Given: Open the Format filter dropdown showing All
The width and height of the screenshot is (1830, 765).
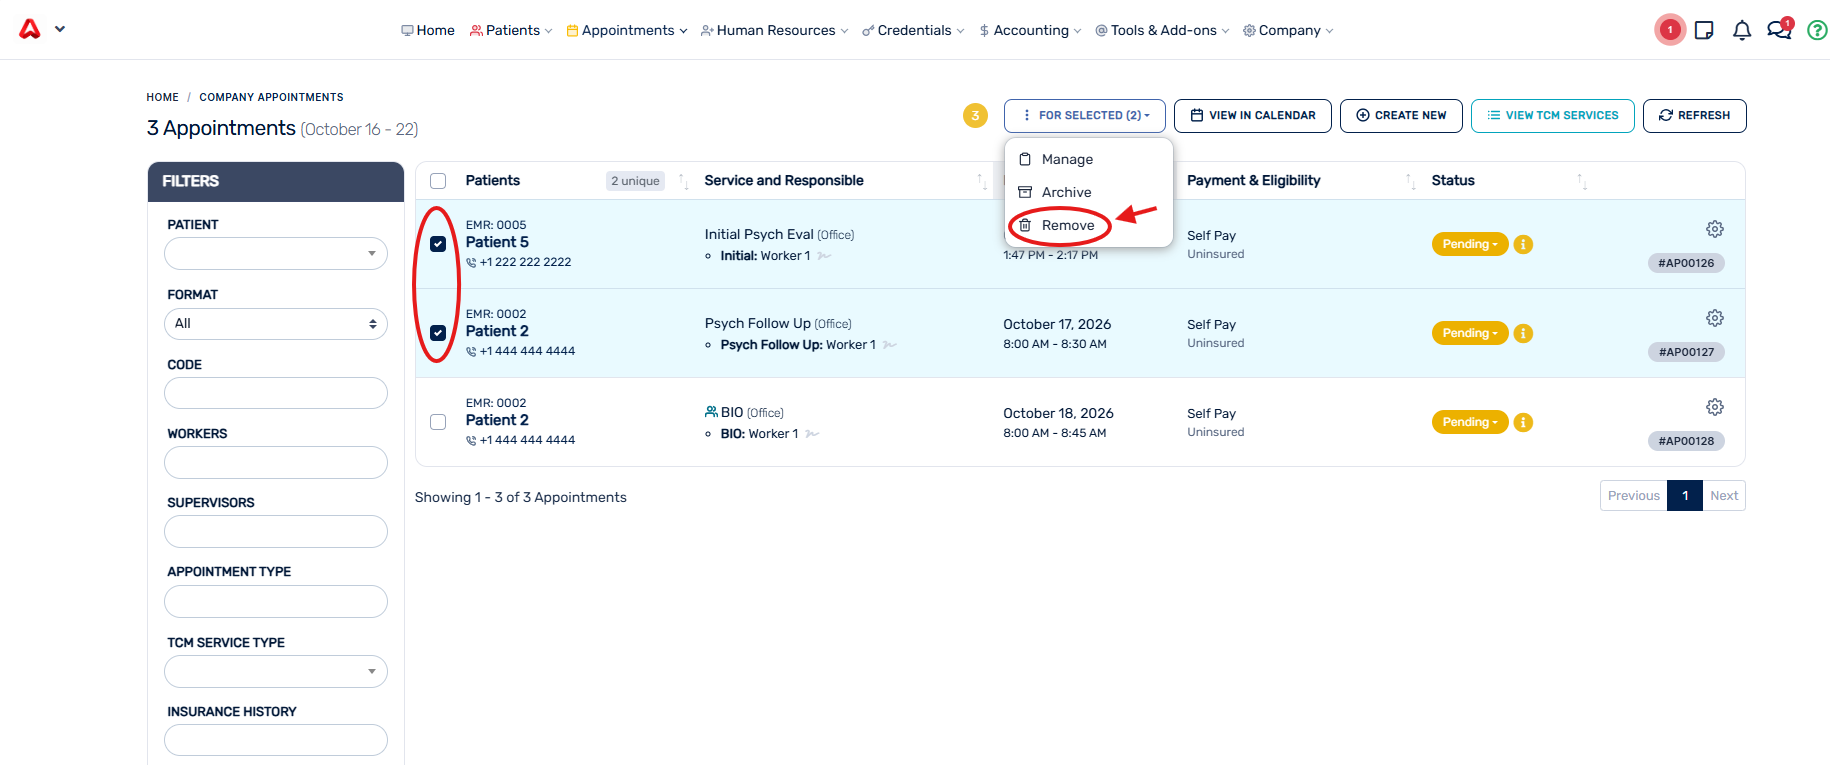Looking at the screenshot, I should click(x=276, y=324).
